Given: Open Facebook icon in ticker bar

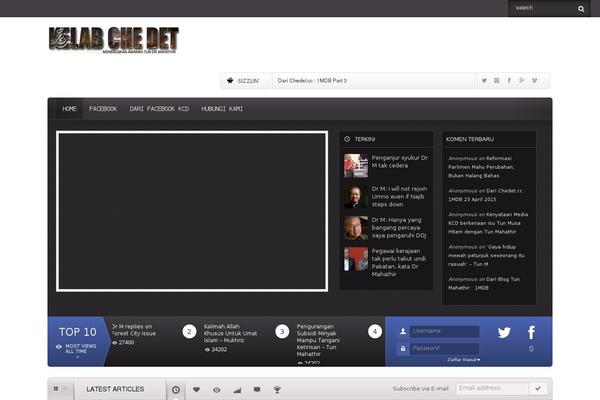Looking at the screenshot, I should click(x=509, y=80).
